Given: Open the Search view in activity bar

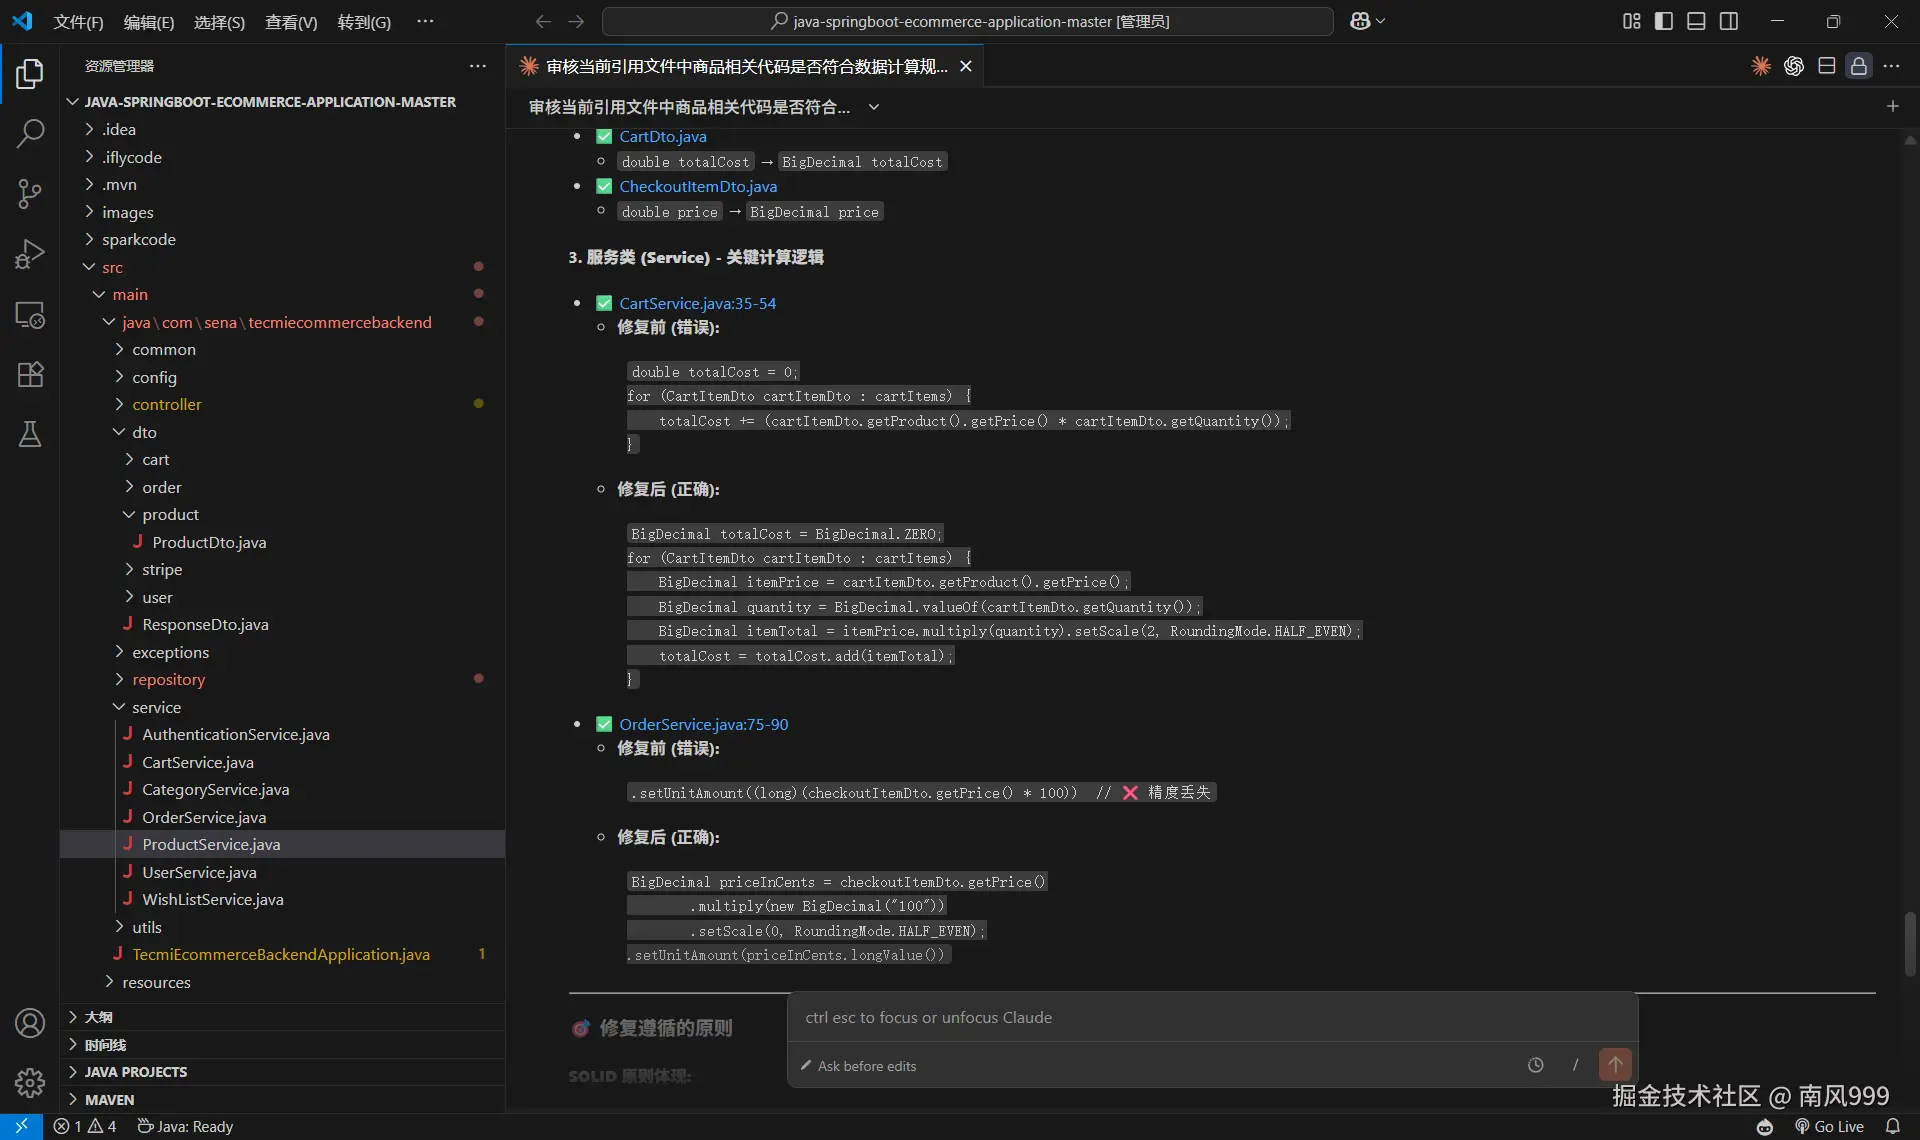Looking at the screenshot, I should click(30, 133).
